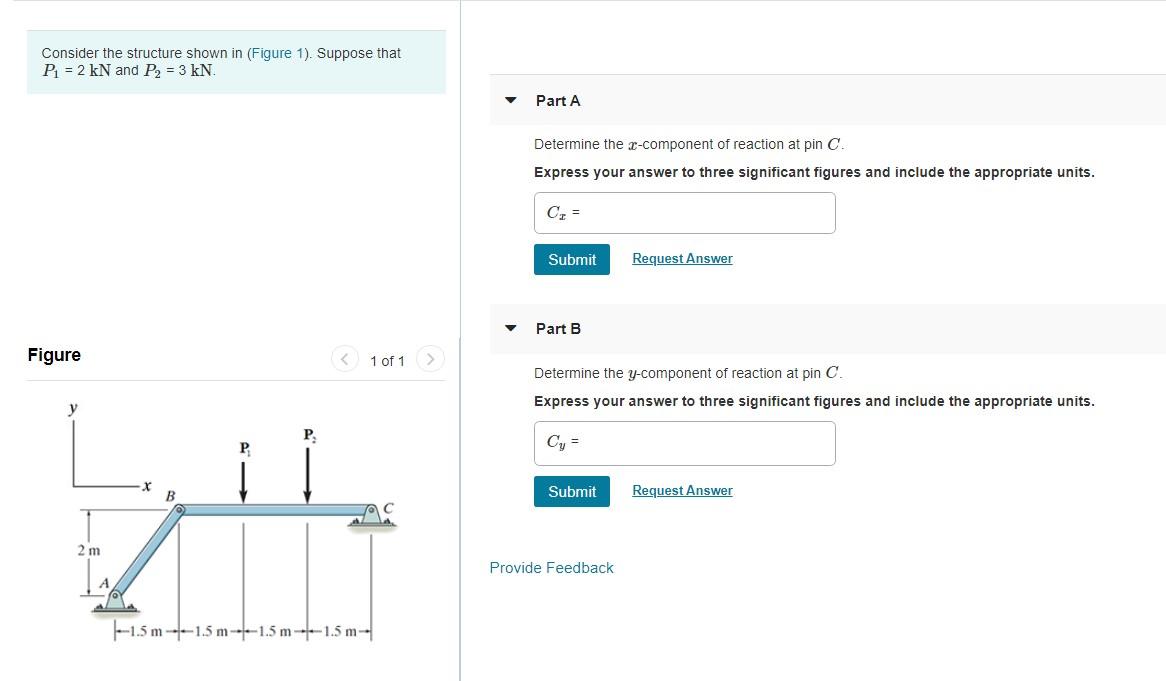Screen dimensions: 1166x681
Task: Collapse the Part A section triangle
Action: (x=511, y=100)
